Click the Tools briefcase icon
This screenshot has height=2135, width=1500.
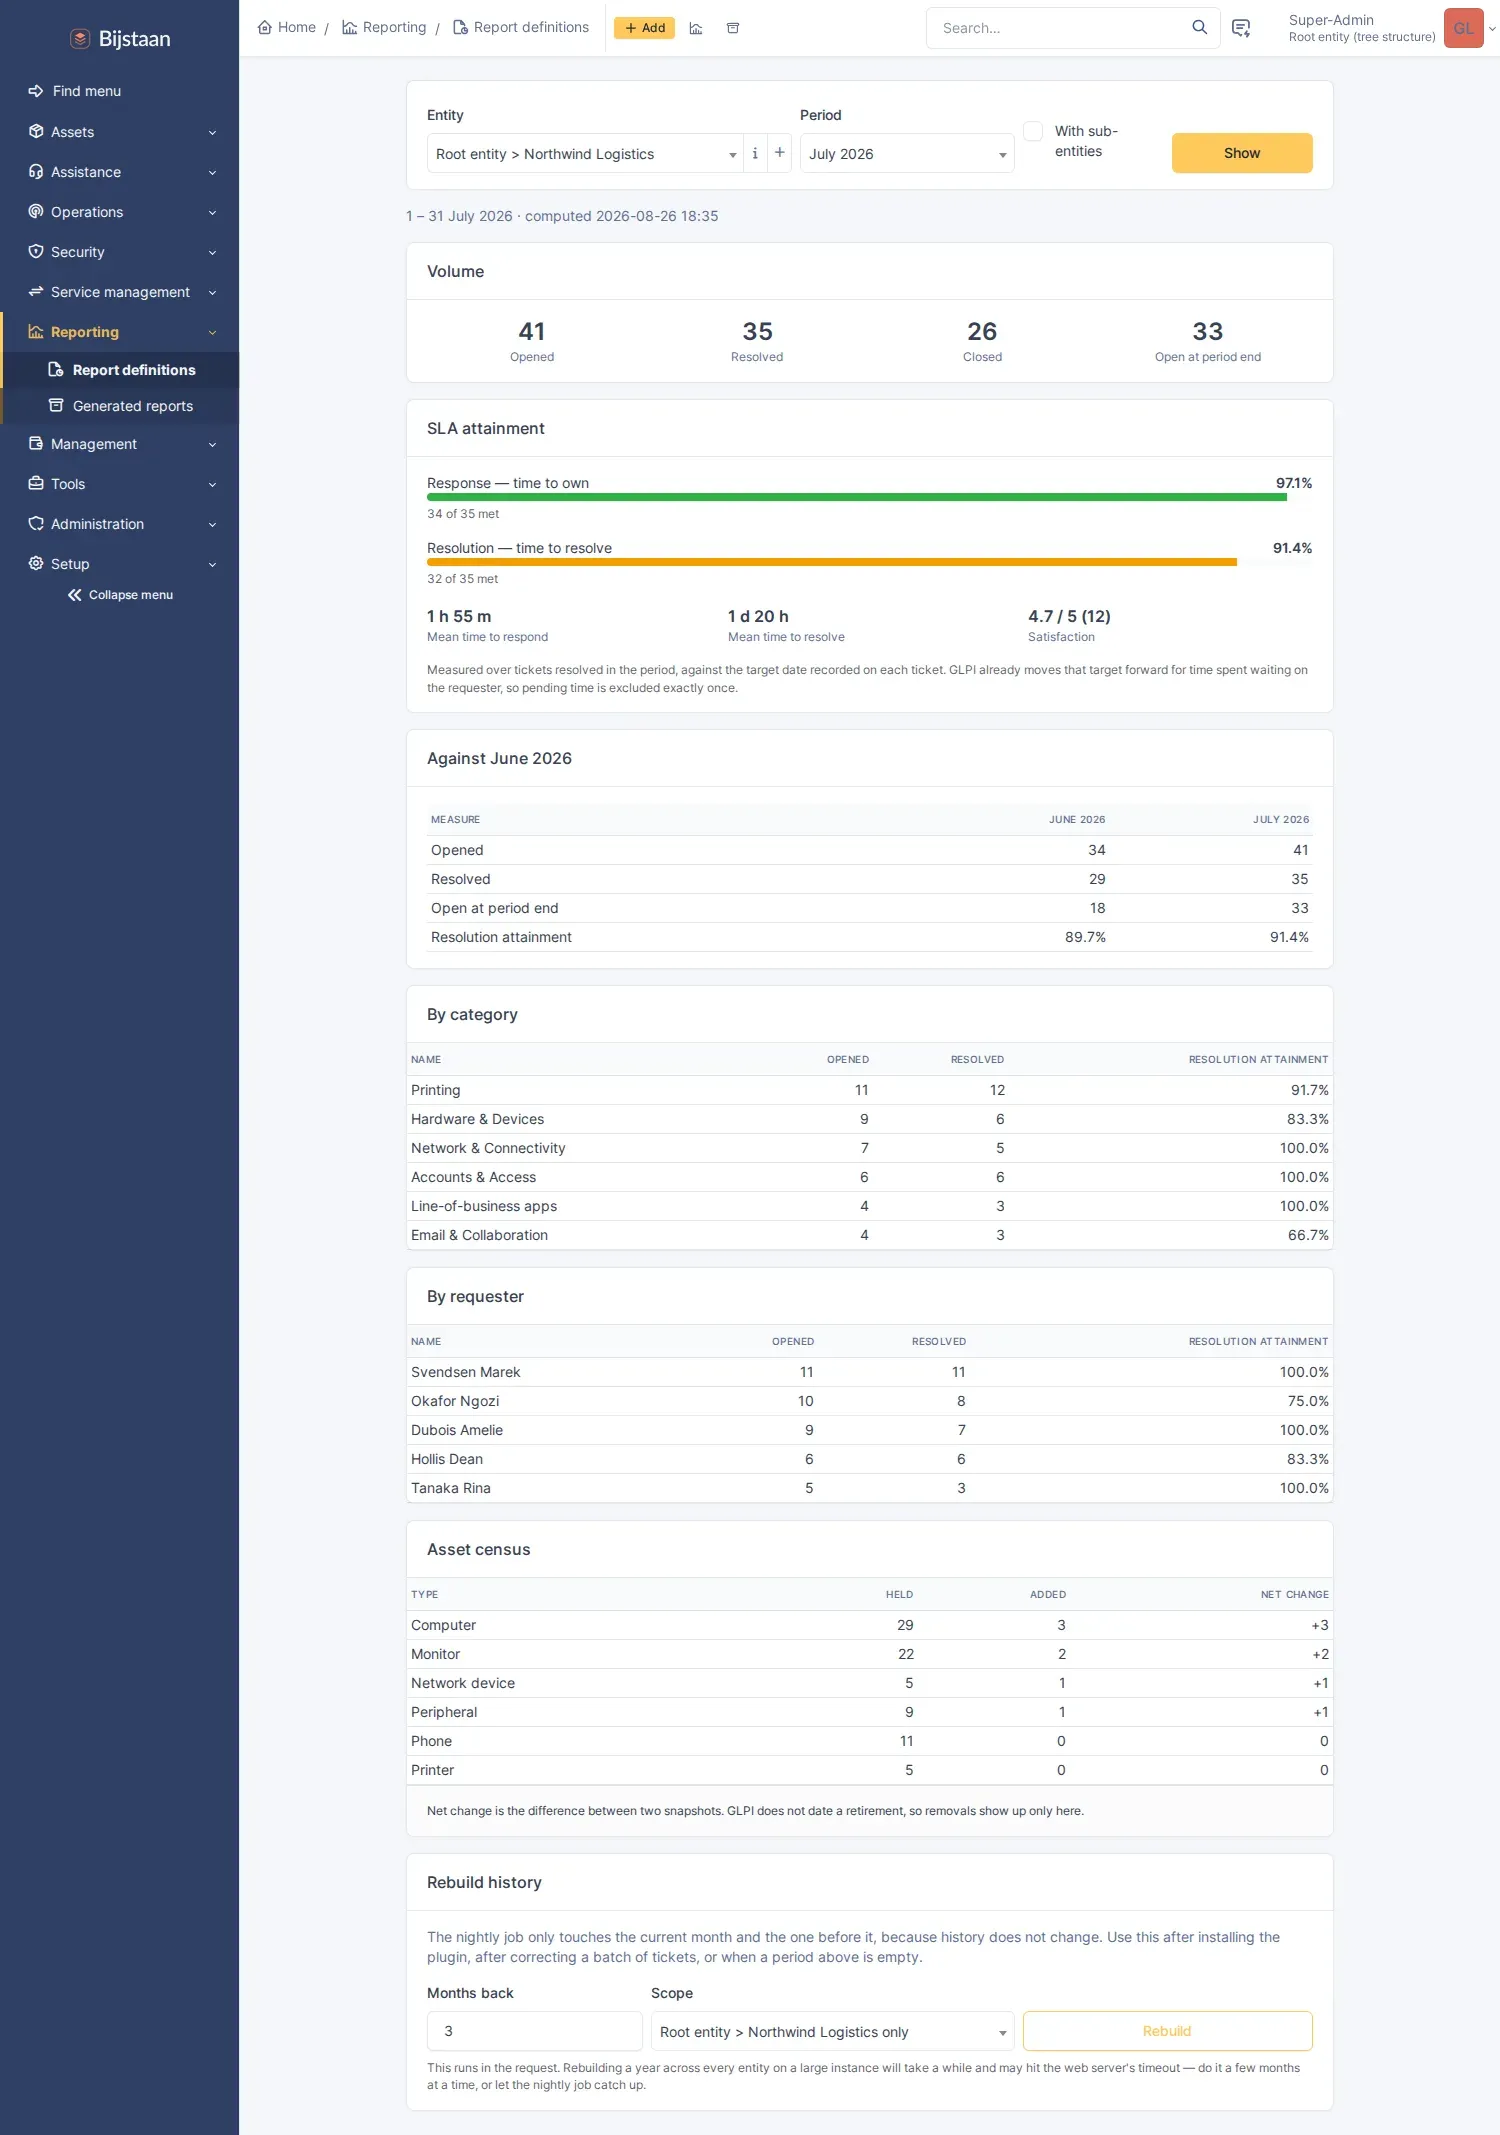point(36,483)
